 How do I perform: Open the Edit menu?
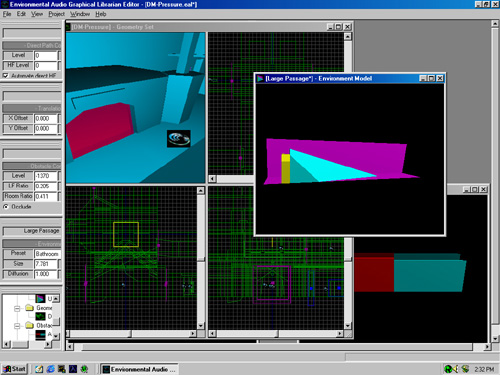(x=21, y=14)
